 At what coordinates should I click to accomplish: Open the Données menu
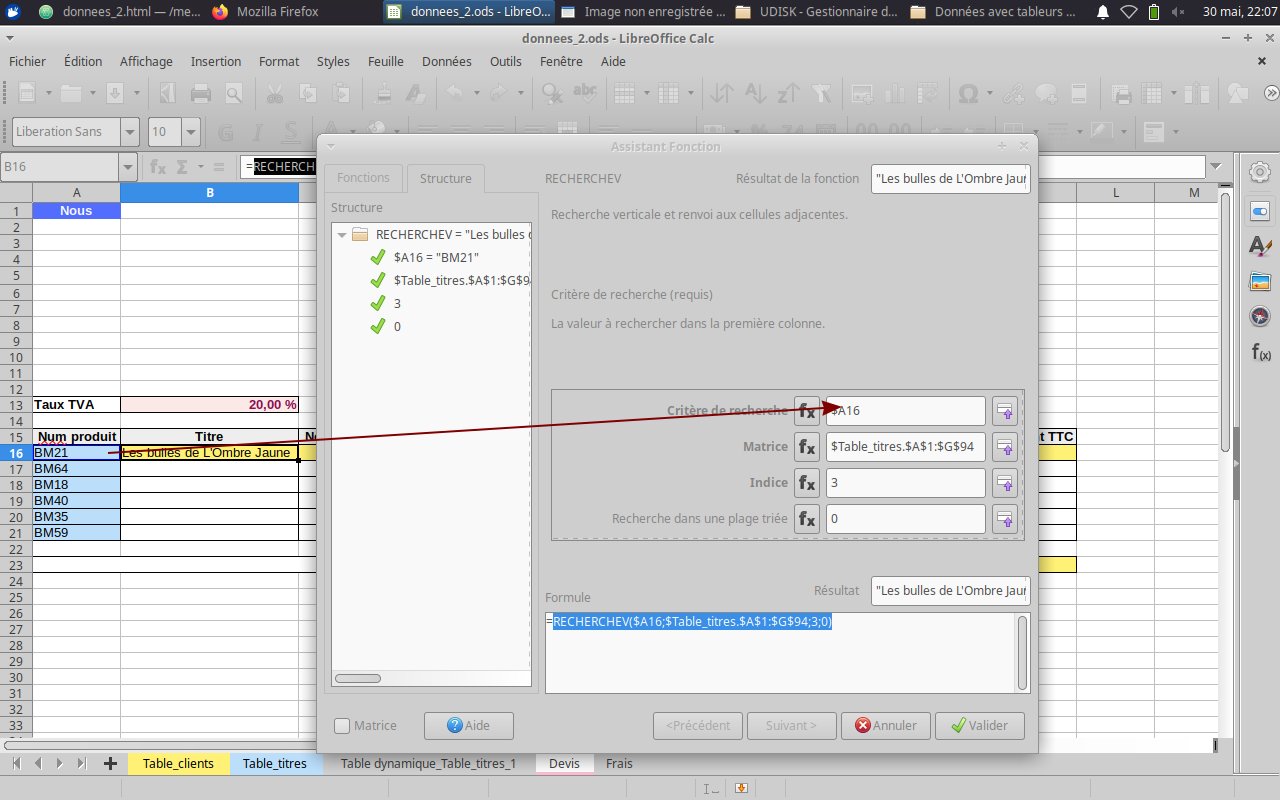coord(446,61)
